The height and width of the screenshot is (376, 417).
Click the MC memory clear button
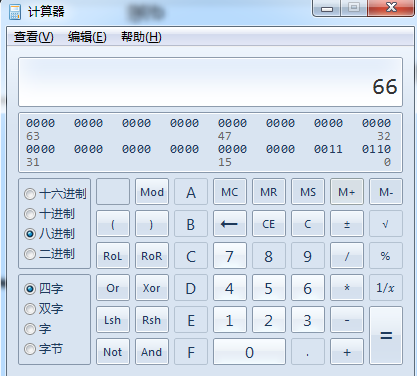pyautogui.click(x=230, y=192)
